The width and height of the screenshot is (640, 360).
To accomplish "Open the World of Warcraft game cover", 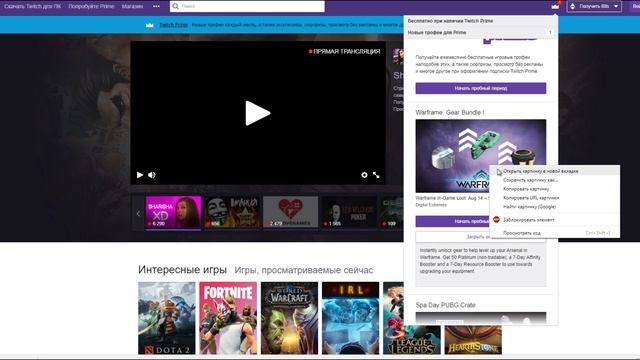I will pos(289,318).
